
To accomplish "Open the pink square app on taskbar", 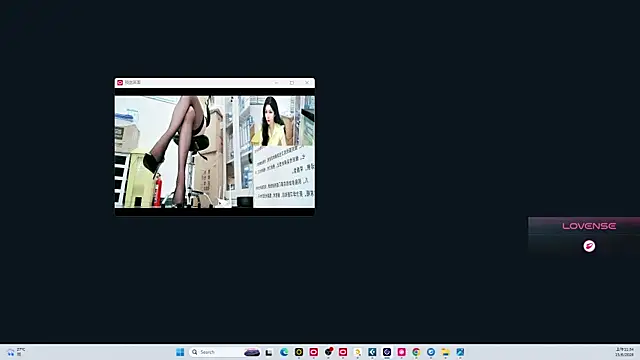I will 402,352.
